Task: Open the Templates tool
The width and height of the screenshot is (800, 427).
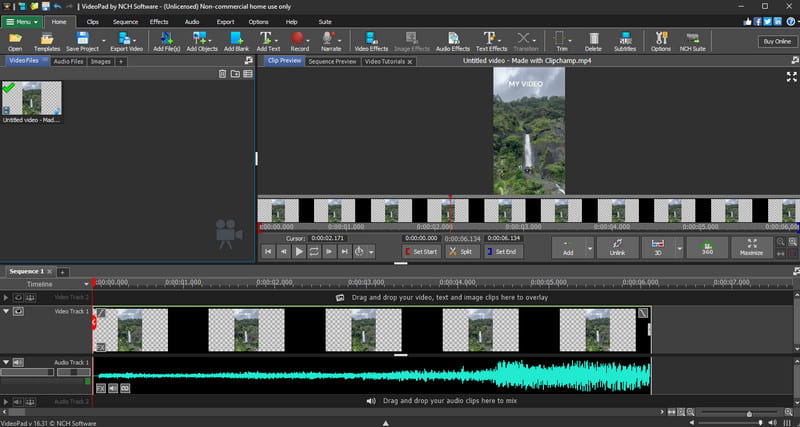Action: tap(47, 42)
